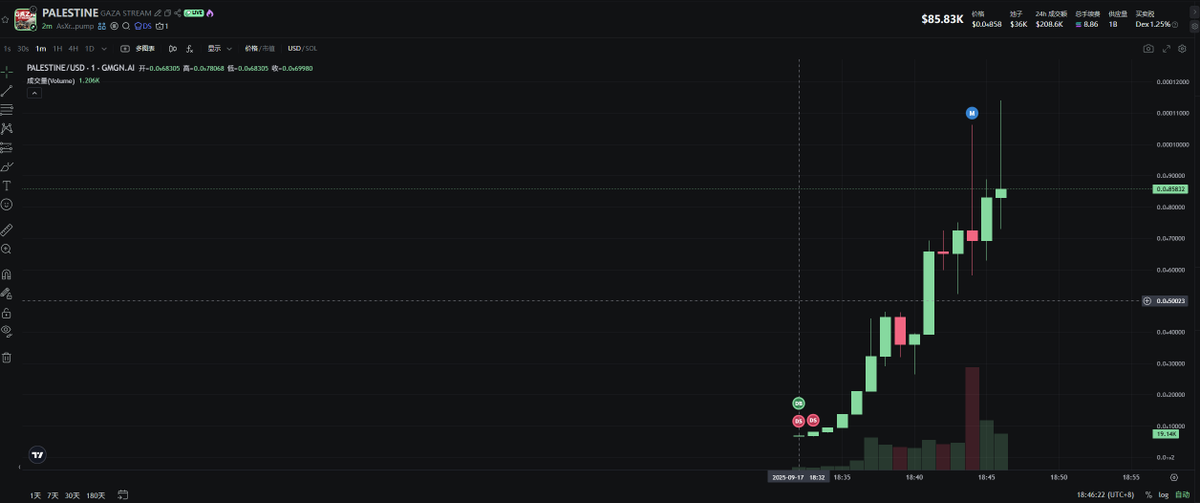Click the blue M marker above the candle
This screenshot has height=503, width=1200.
971,114
